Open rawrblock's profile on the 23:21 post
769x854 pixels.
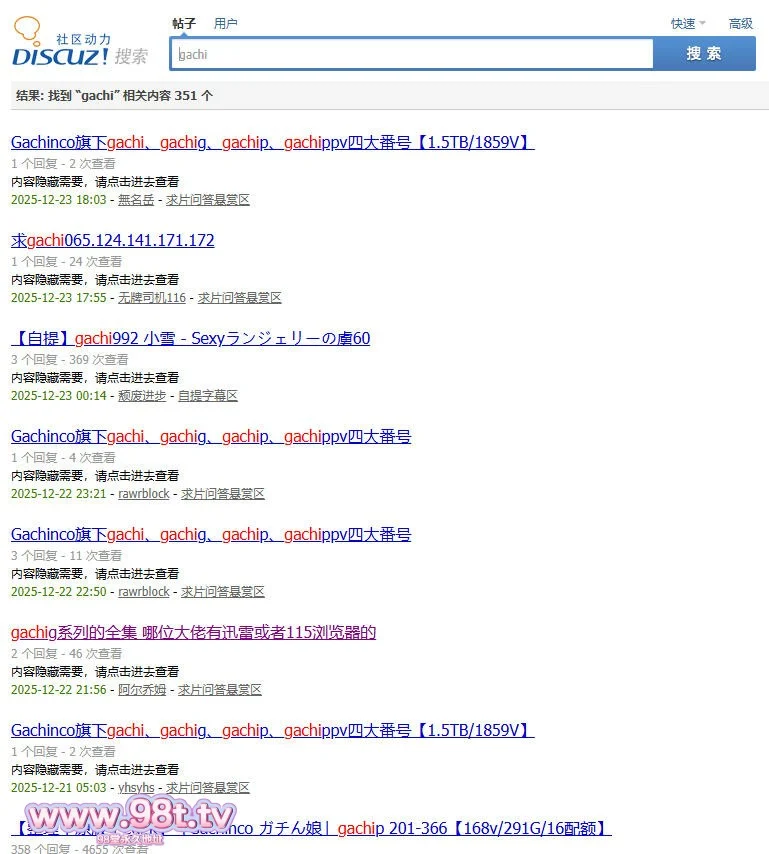pyautogui.click(x=144, y=494)
